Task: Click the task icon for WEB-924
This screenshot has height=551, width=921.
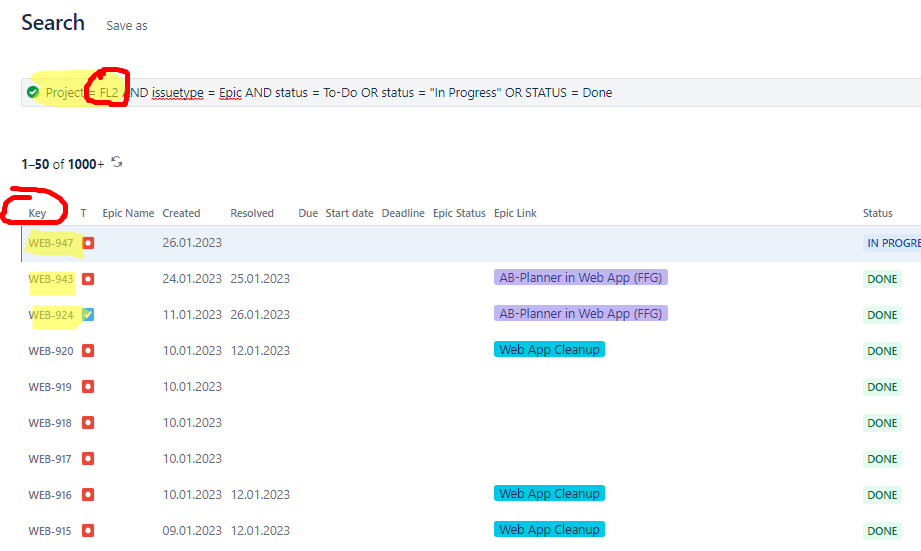Action: pyautogui.click(x=88, y=315)
